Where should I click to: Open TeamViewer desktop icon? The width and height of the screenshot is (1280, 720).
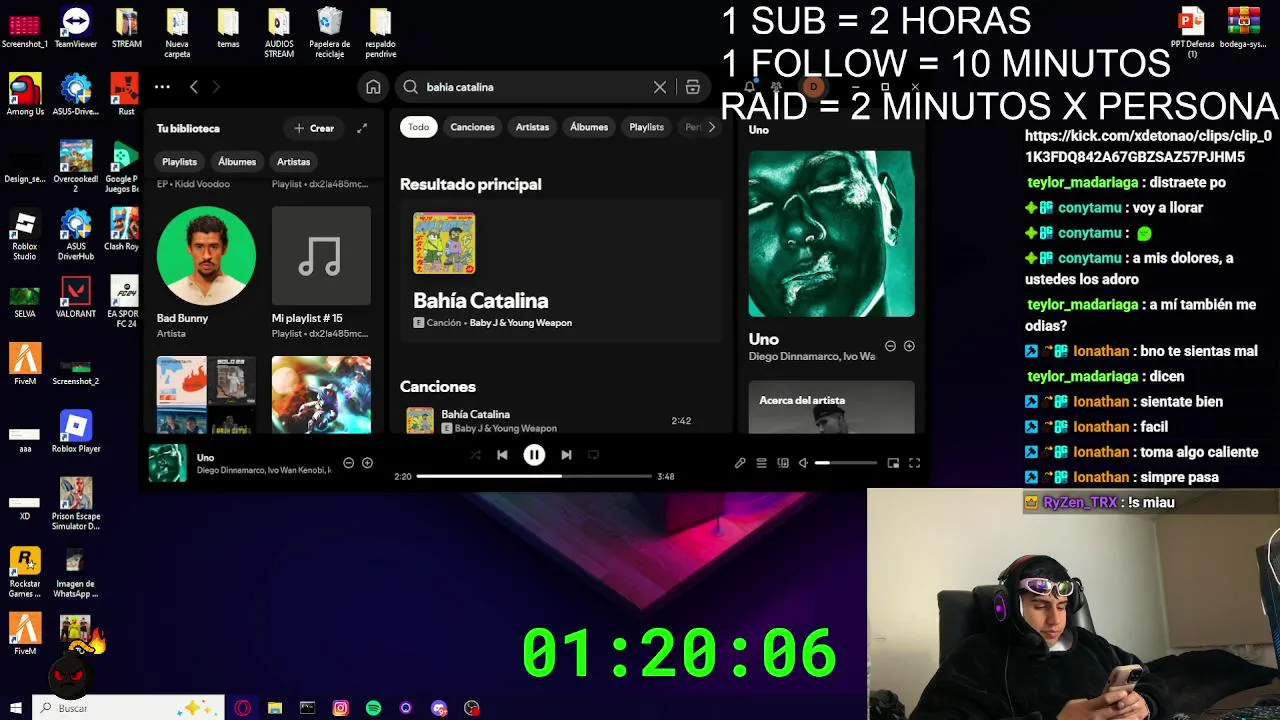pyautogui.click(x=76, y=28)
